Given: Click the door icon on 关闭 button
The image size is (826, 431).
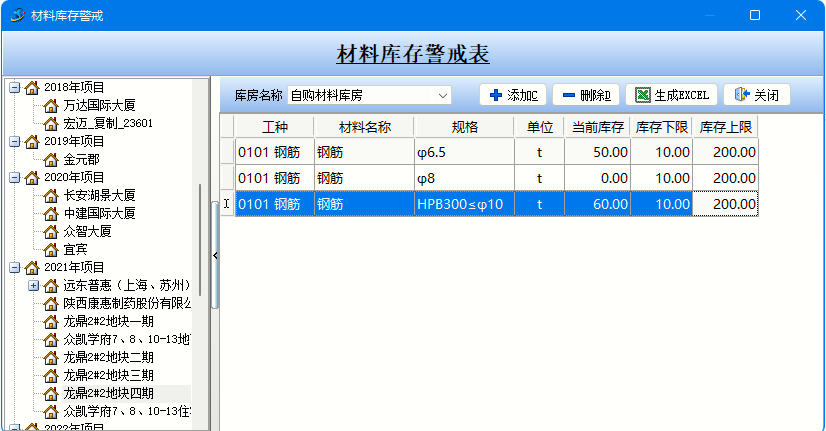Looking at the screenshot, I should (741, 95).
